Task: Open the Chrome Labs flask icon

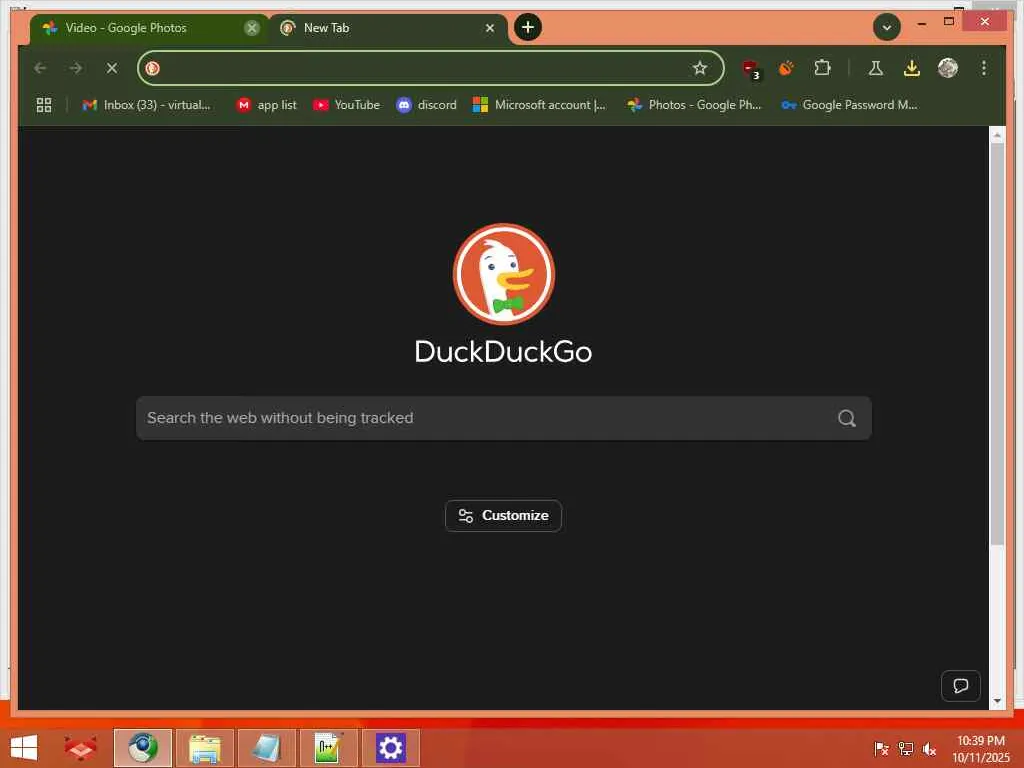Action: (x=876, y=68)
